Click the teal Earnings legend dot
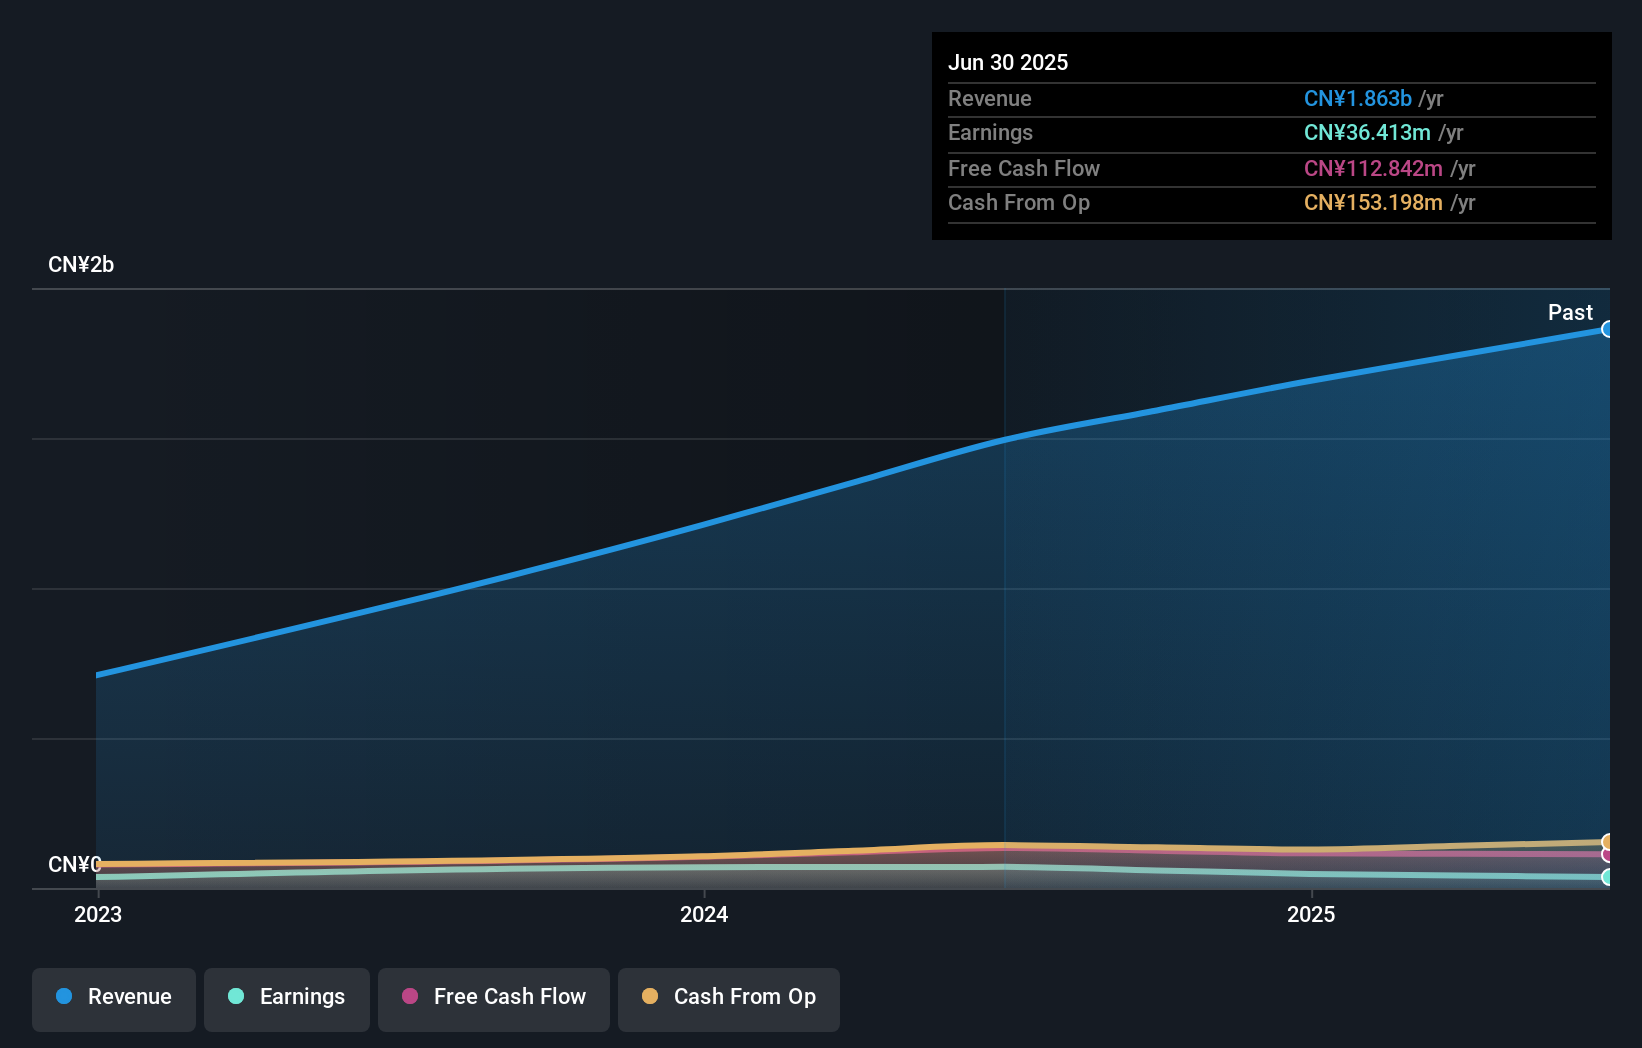Image resolution: width=1642 pixels, height=1048 pixels. [236, 997]
